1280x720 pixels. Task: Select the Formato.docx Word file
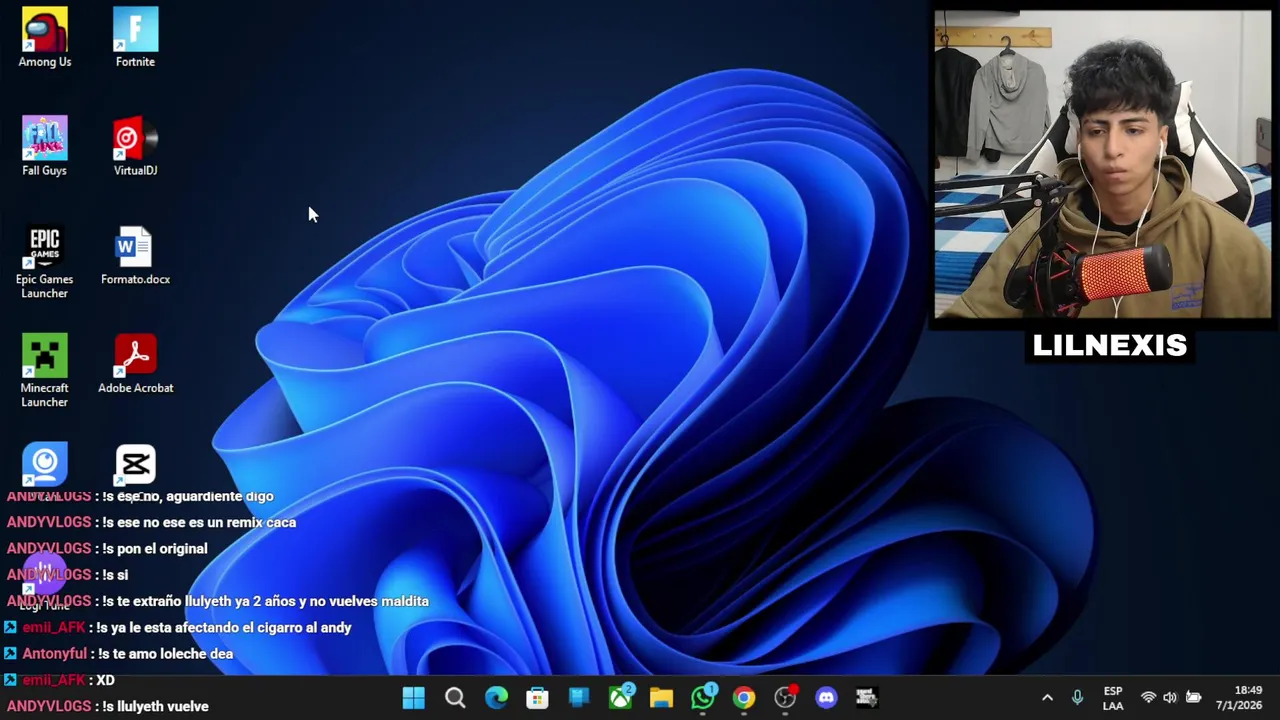click(135, 256)
